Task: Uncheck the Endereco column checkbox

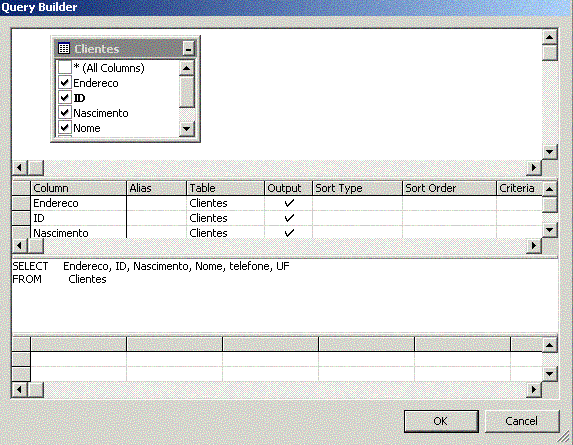Action: coord(65,83)
